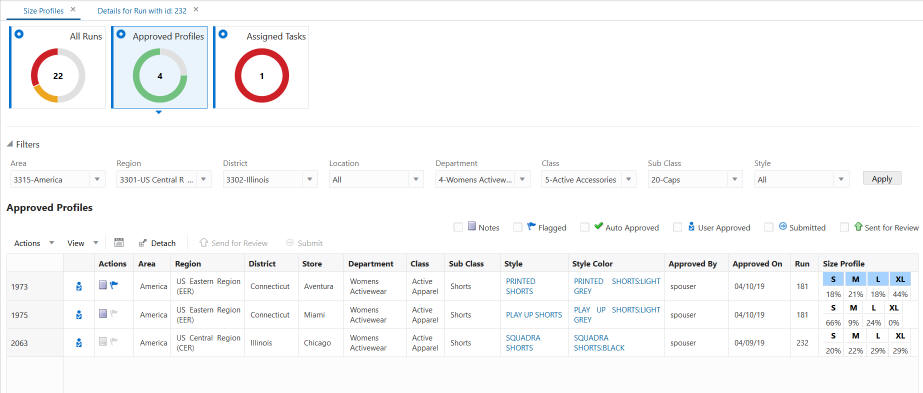Click the Send for Review arrow icon in toolbar

coord(204,243)
